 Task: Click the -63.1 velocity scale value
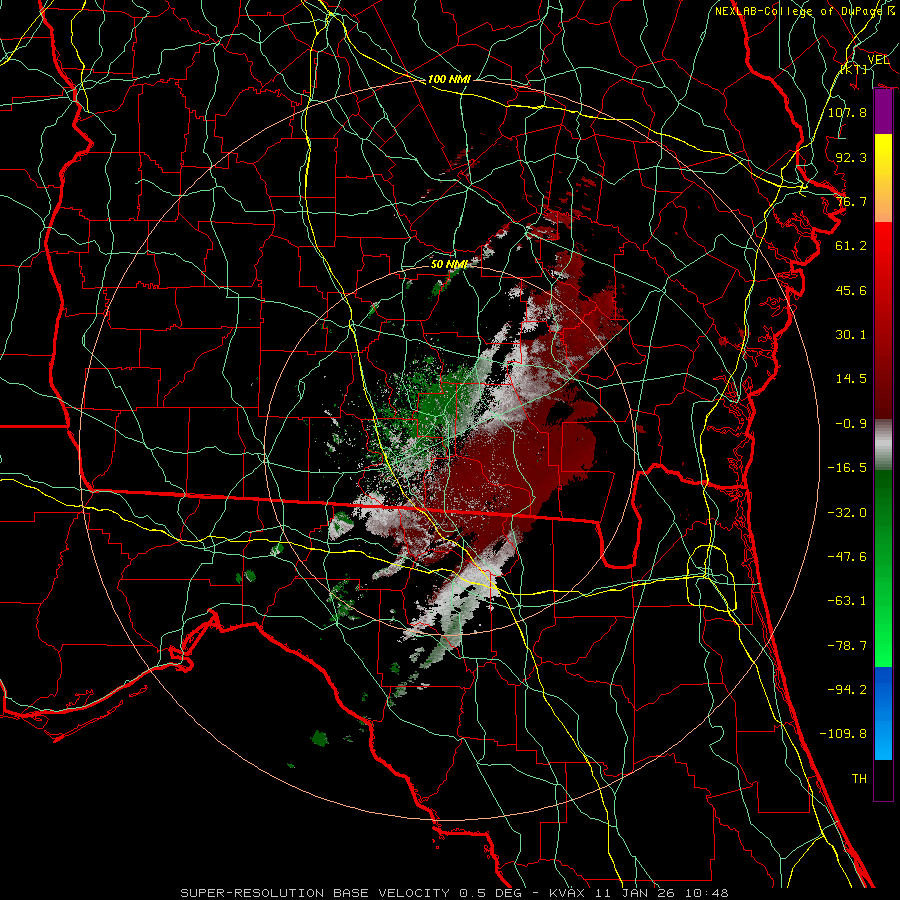[847, 601]
